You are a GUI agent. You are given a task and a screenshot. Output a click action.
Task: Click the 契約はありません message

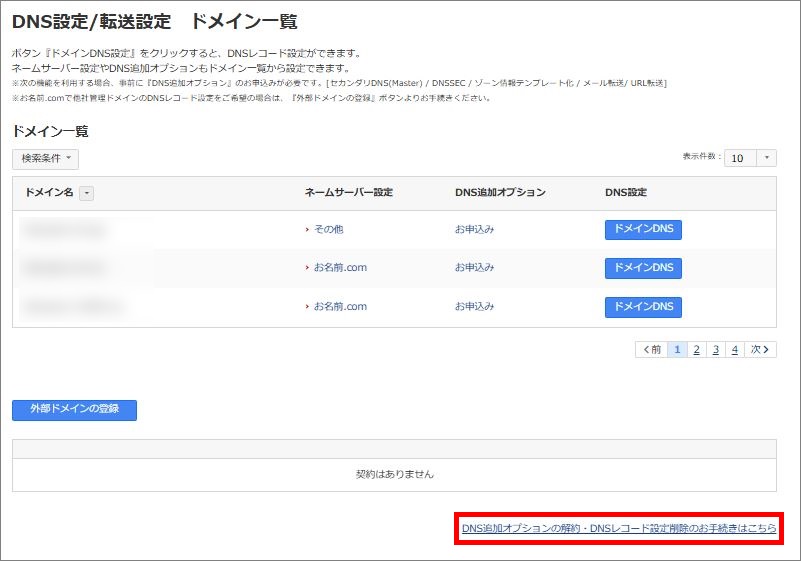click(x=394, y=474)
